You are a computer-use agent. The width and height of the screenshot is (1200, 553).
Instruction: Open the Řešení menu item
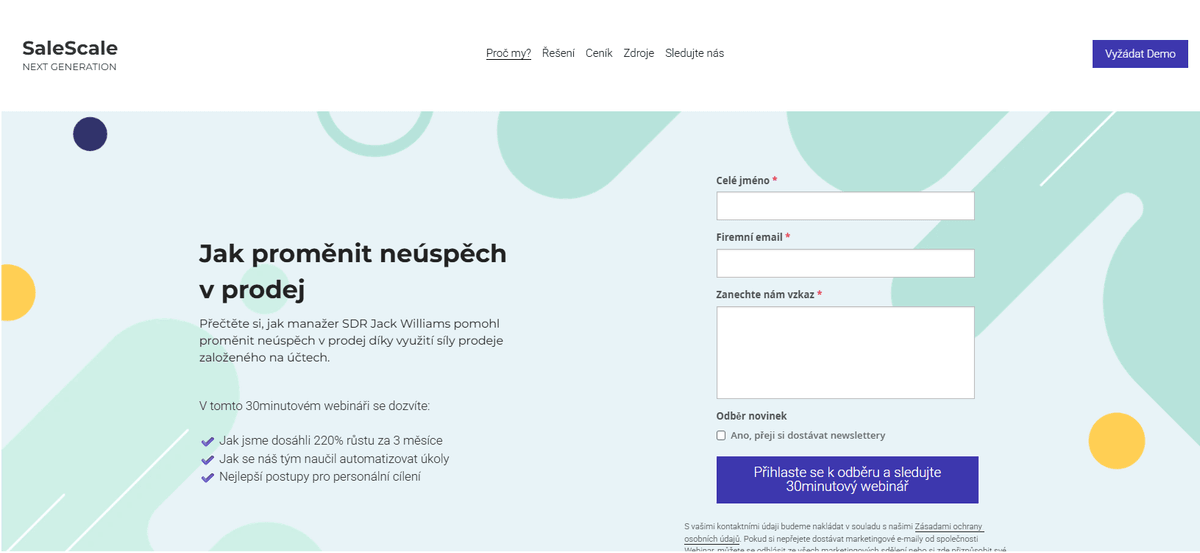(x=558, y=53)
